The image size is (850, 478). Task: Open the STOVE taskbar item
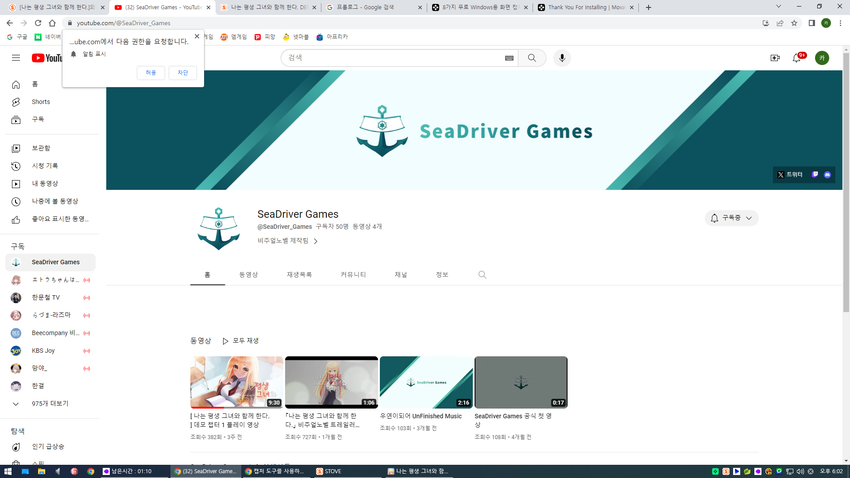[347, 471]
